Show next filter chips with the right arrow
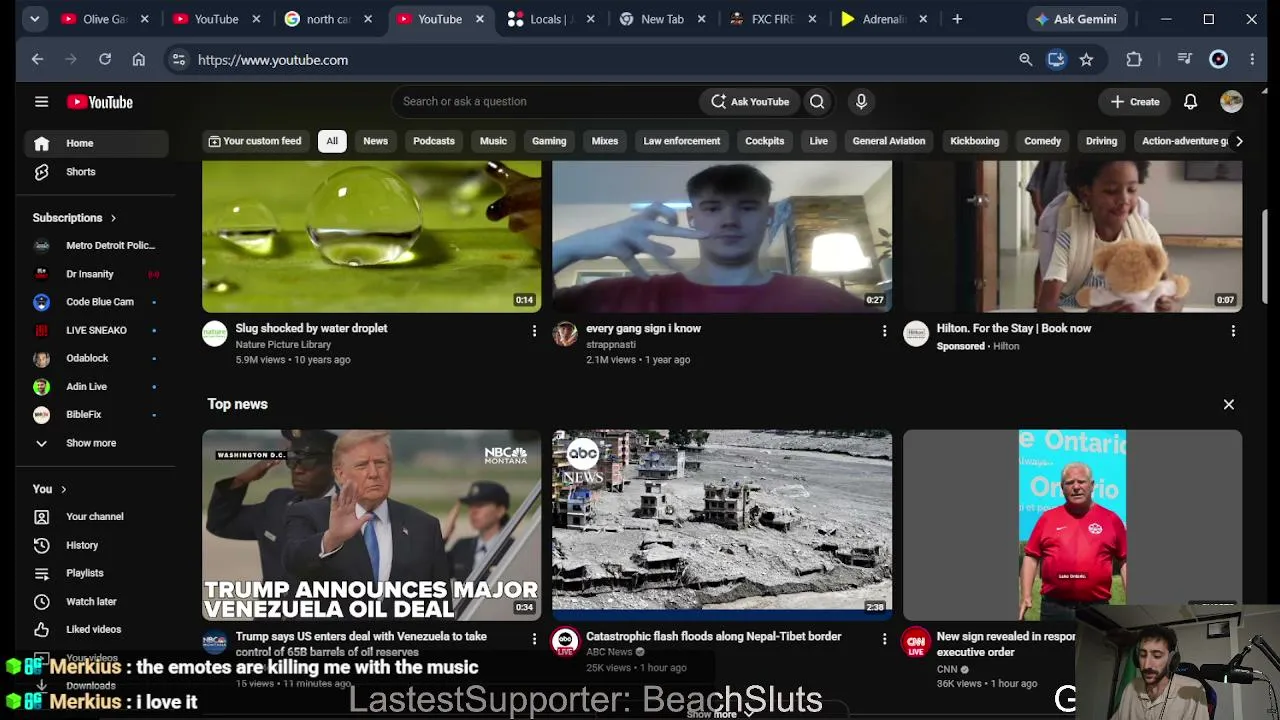 pyautogui.click(x=1239, y=141)
